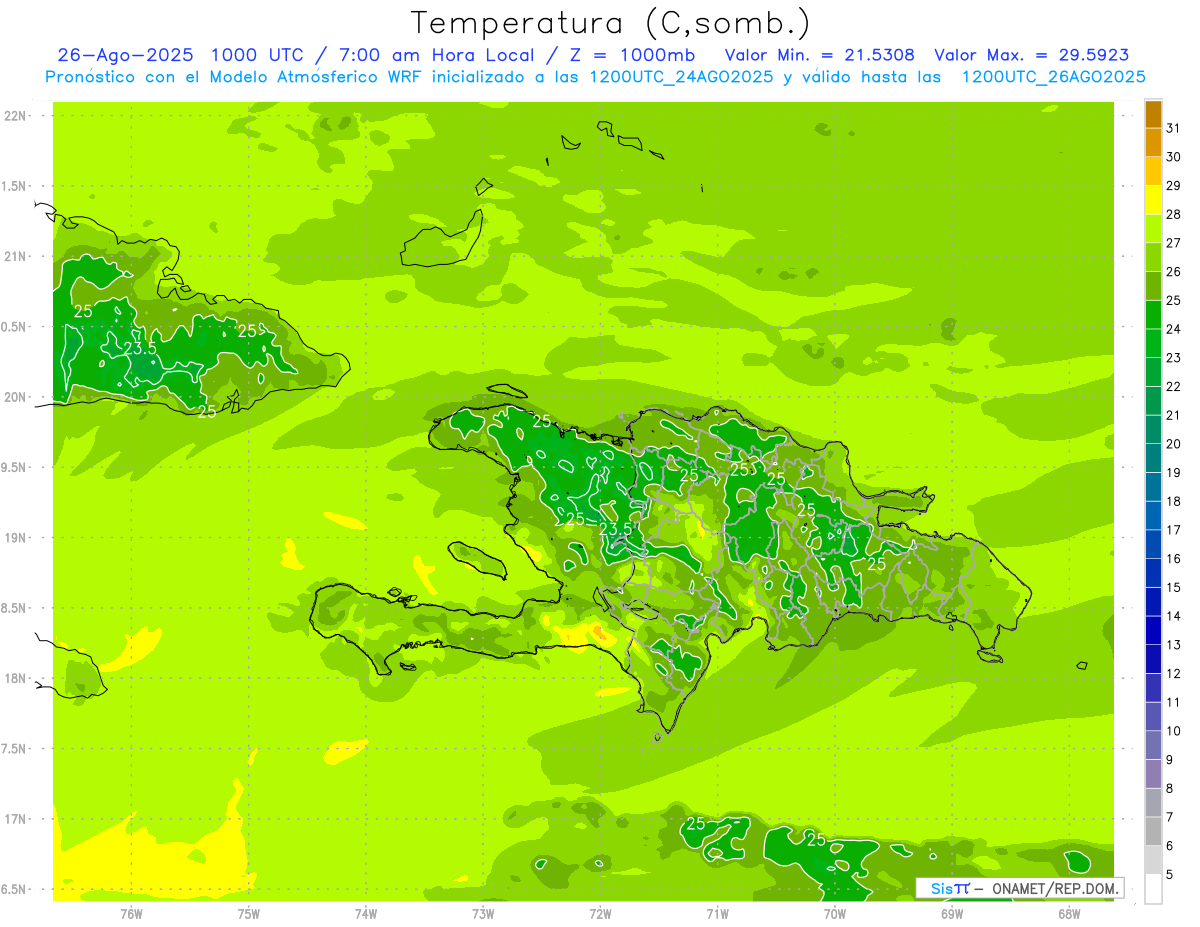Click the "18N" latitude label
The width and height of the screenshot is (1200, 927).
click(x=16, y=678)
